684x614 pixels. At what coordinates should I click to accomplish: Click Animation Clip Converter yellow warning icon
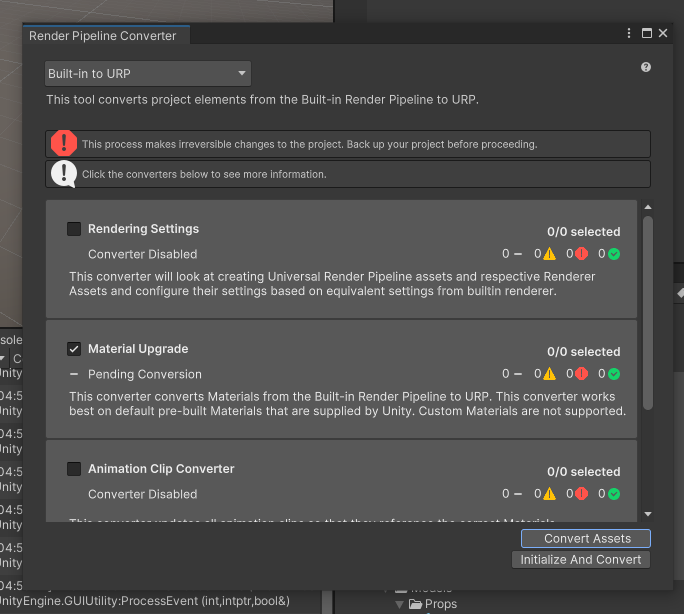point(549,494)
